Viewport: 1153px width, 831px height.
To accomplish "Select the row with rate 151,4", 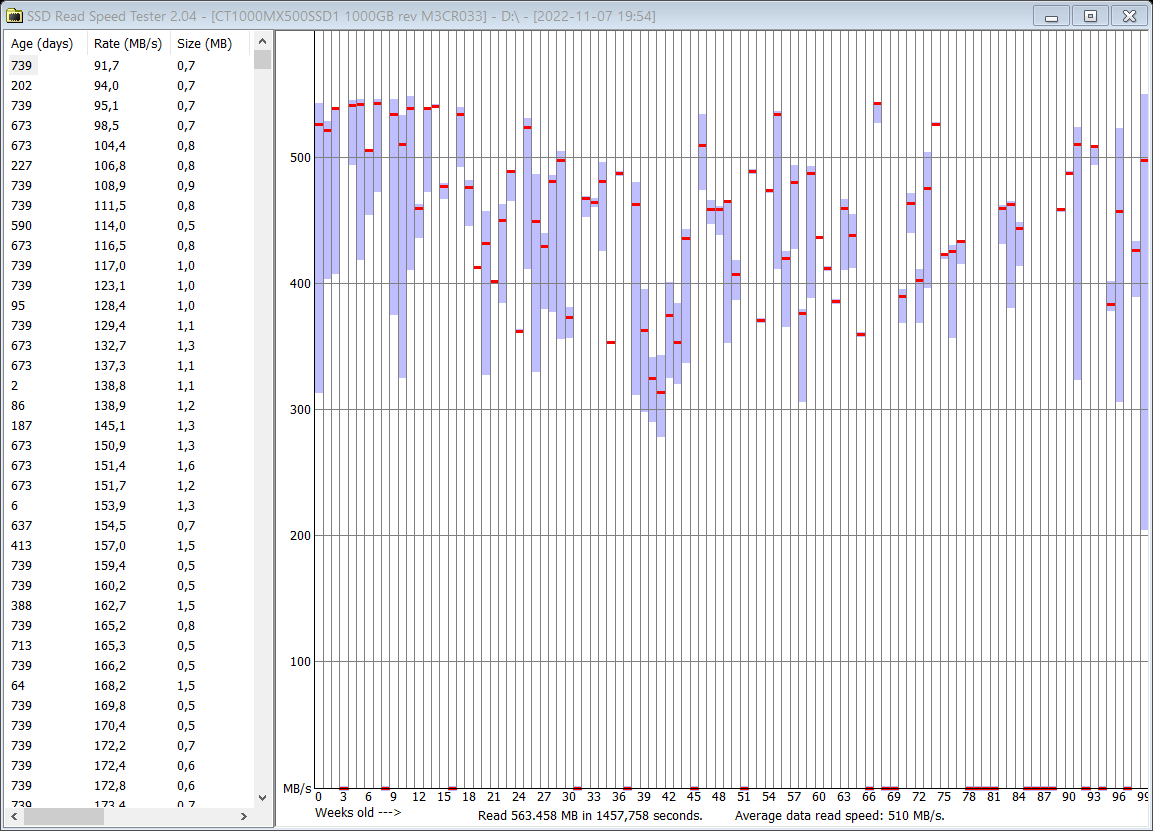I will click(x=129, y=466).
